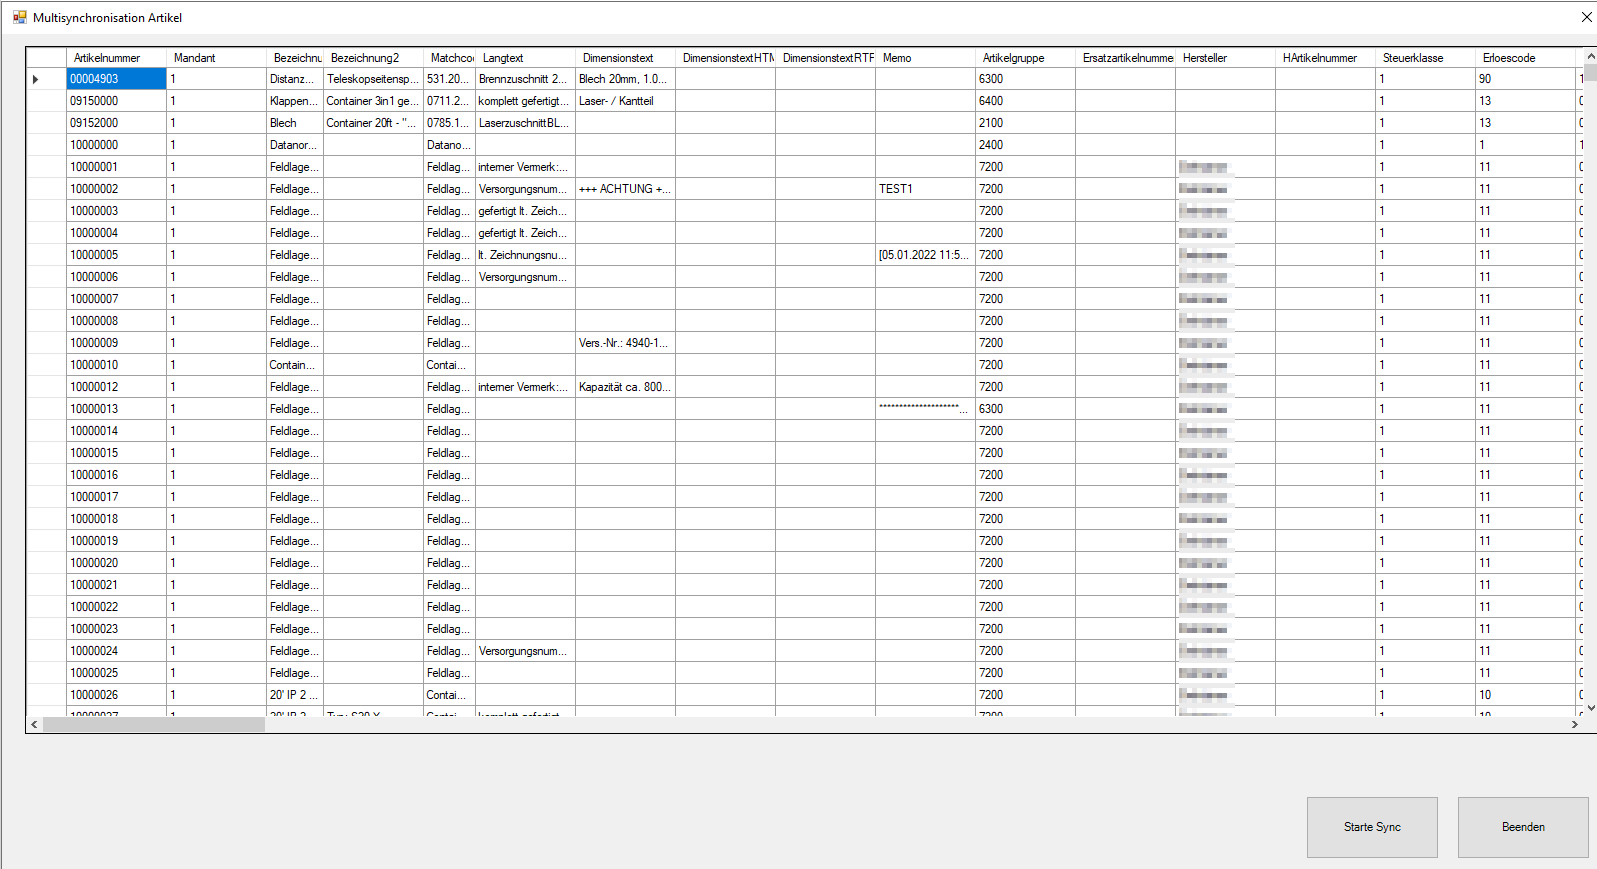This screenshot has height=869, width=1597.
Task: Click Memo cell with asterisks in row 10000013
Action: pos(925,409)
